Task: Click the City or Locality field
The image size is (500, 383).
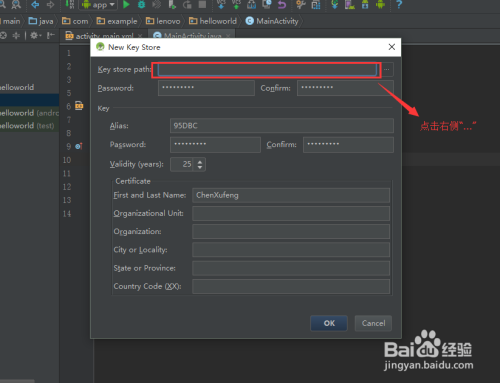Action: point(291,250)
